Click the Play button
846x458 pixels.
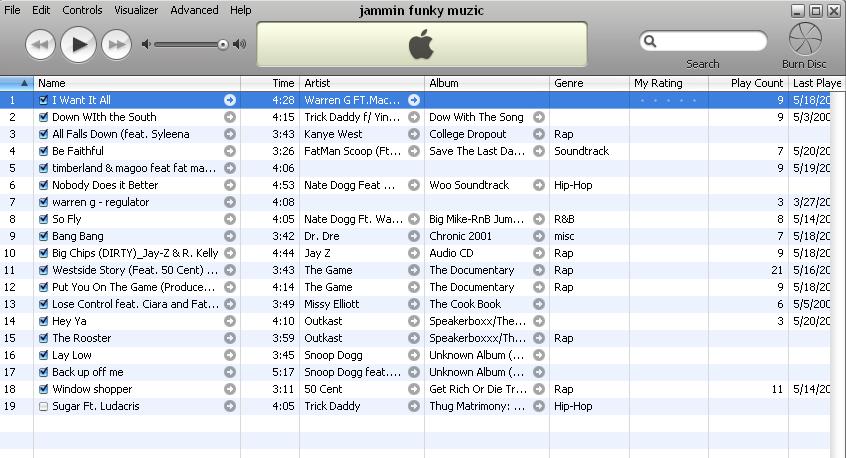pyautogui.click(x=78, y=45)
